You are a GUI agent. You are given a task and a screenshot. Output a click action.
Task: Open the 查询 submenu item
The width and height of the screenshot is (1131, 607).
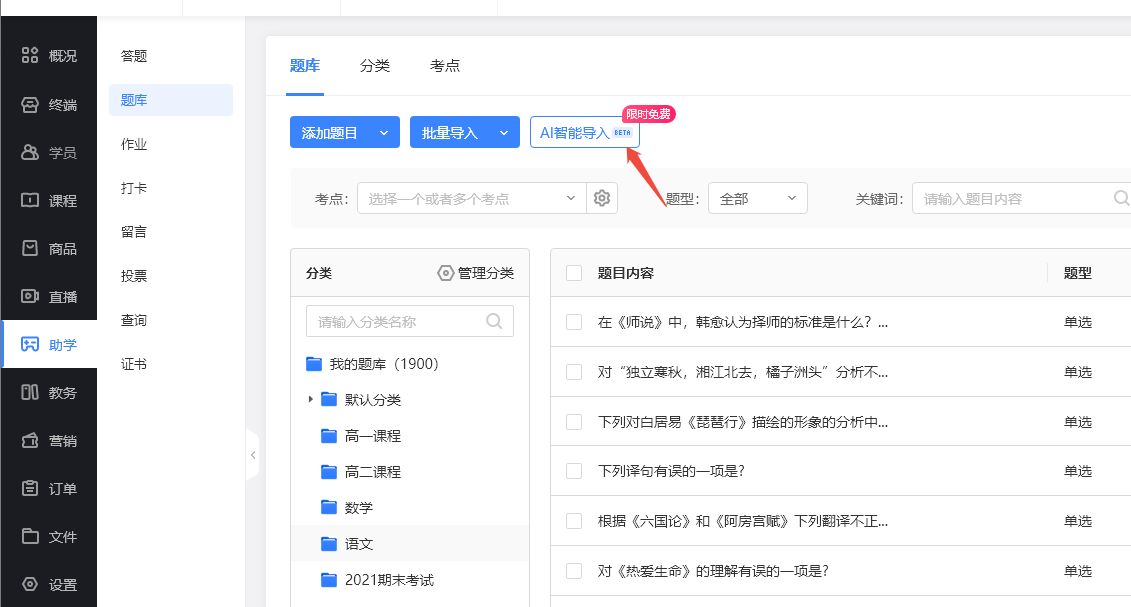(133, 320)
